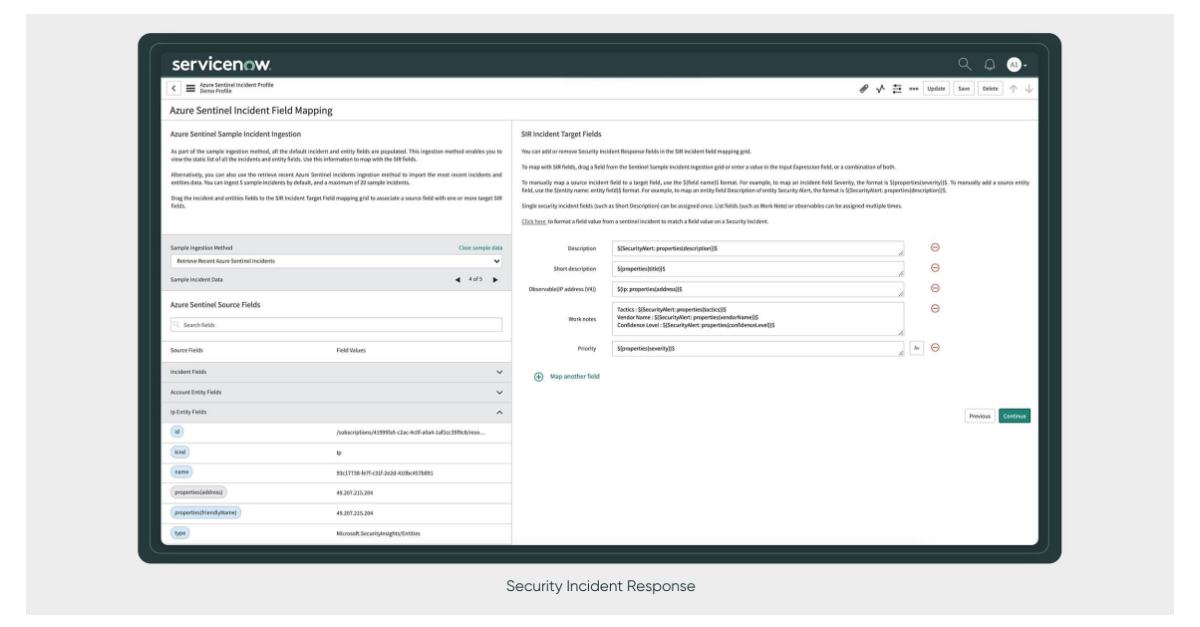Screen dimensions: 1200x627
Task: Click the personalize form settings icon
Action: pyautogui.click(x=897, y=87)
